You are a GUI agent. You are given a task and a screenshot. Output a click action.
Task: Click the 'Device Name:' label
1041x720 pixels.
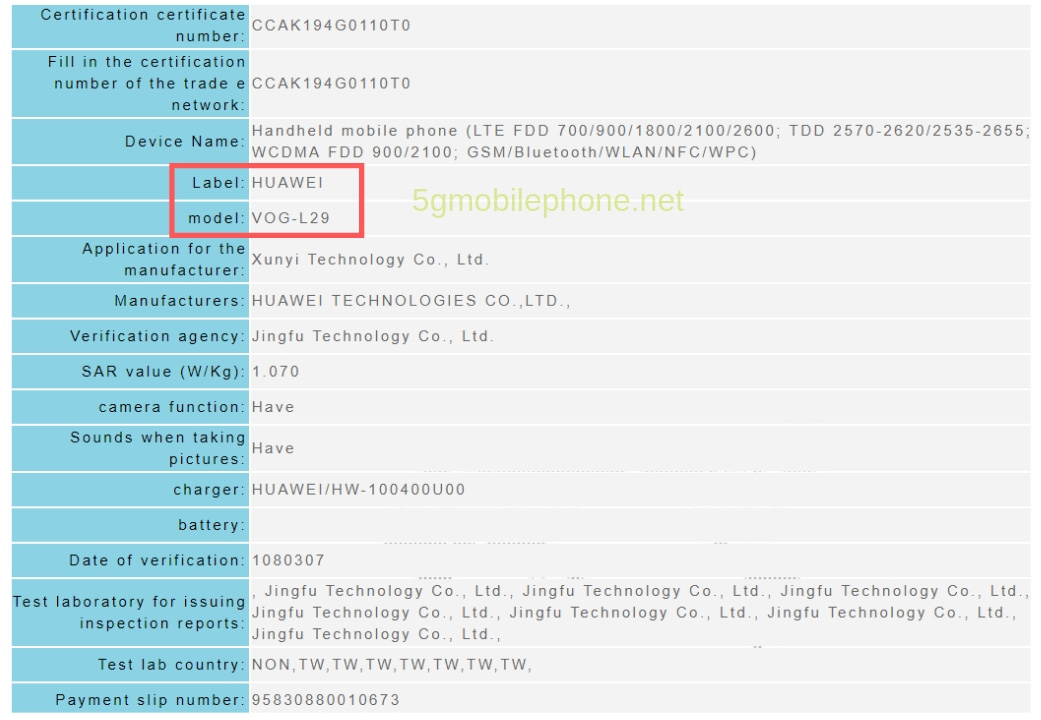coord(185,141)
